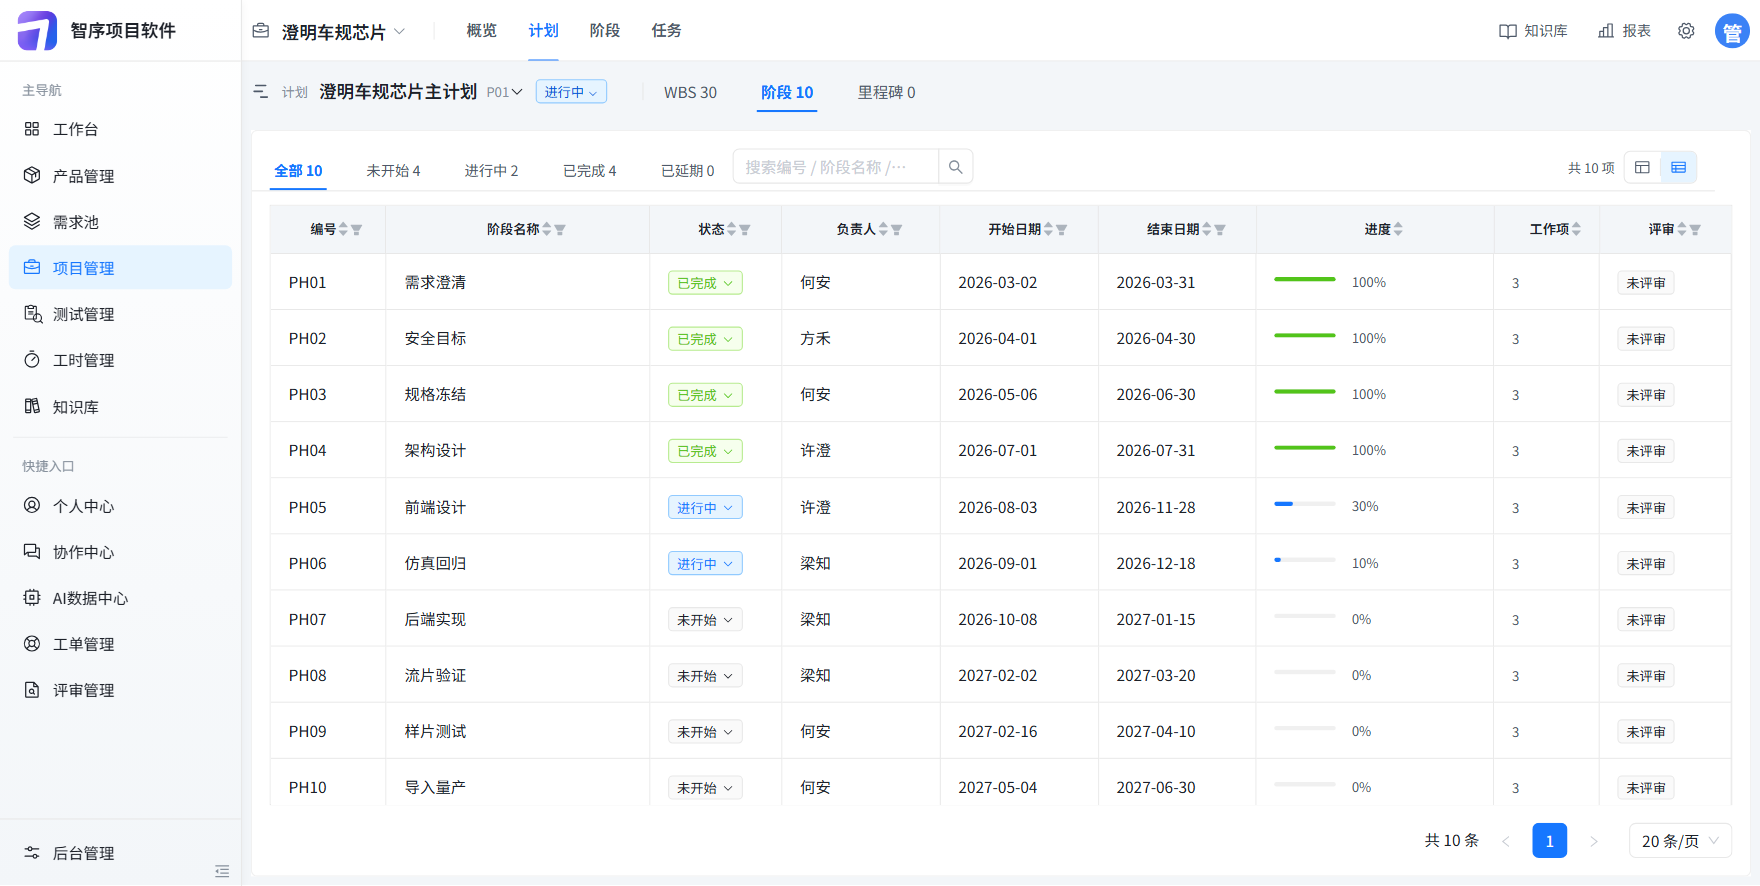Open 知识库 in the header

(1533, 31)
